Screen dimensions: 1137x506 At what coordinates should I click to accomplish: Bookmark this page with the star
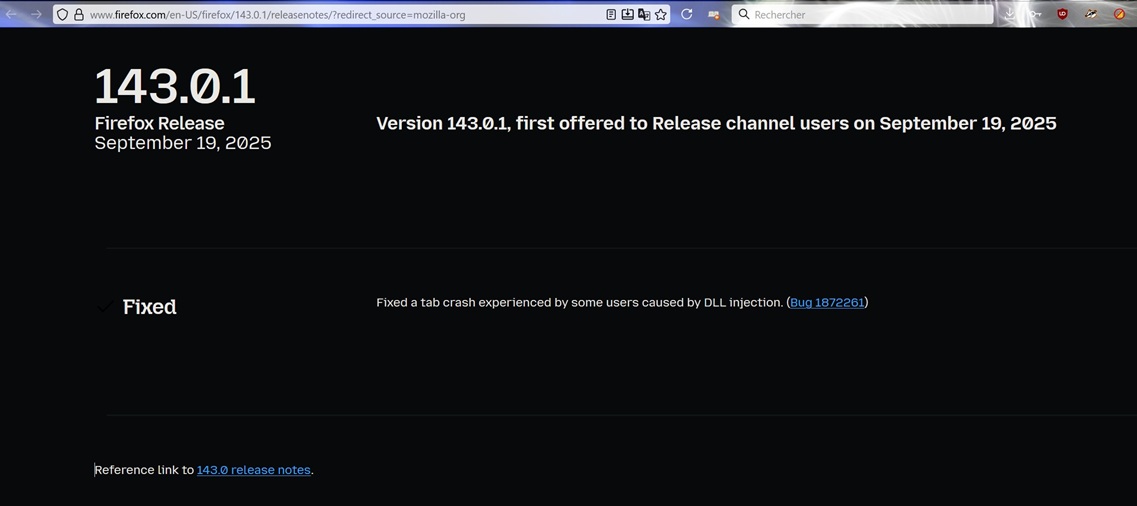pos(661,14)
